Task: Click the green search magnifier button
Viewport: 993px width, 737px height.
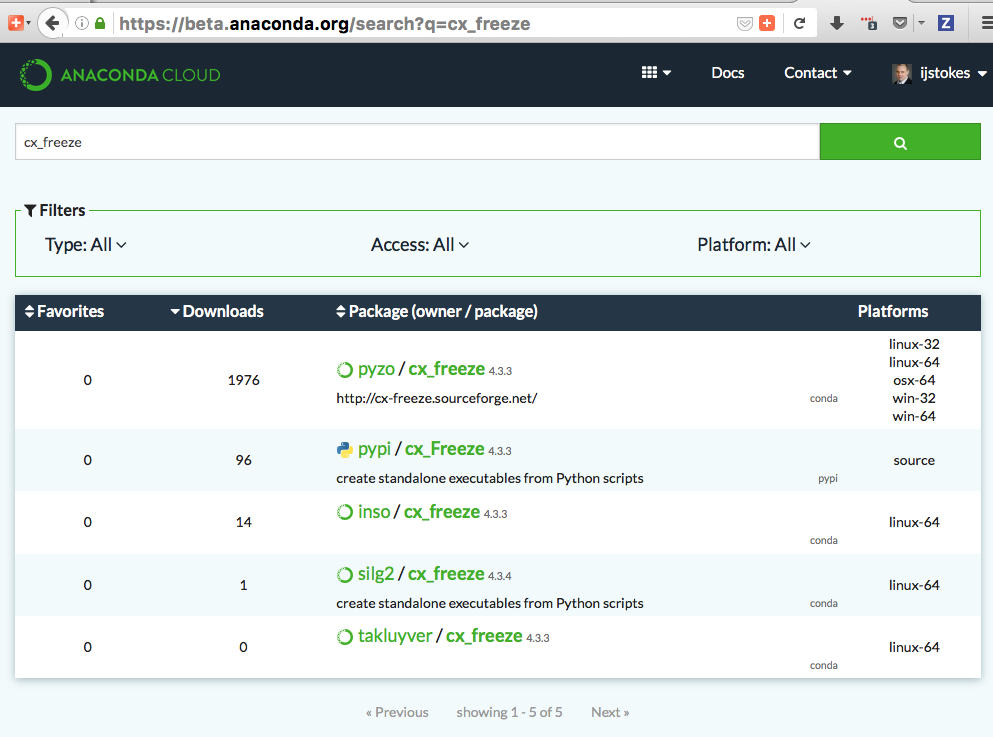Action: click(899, 141)
